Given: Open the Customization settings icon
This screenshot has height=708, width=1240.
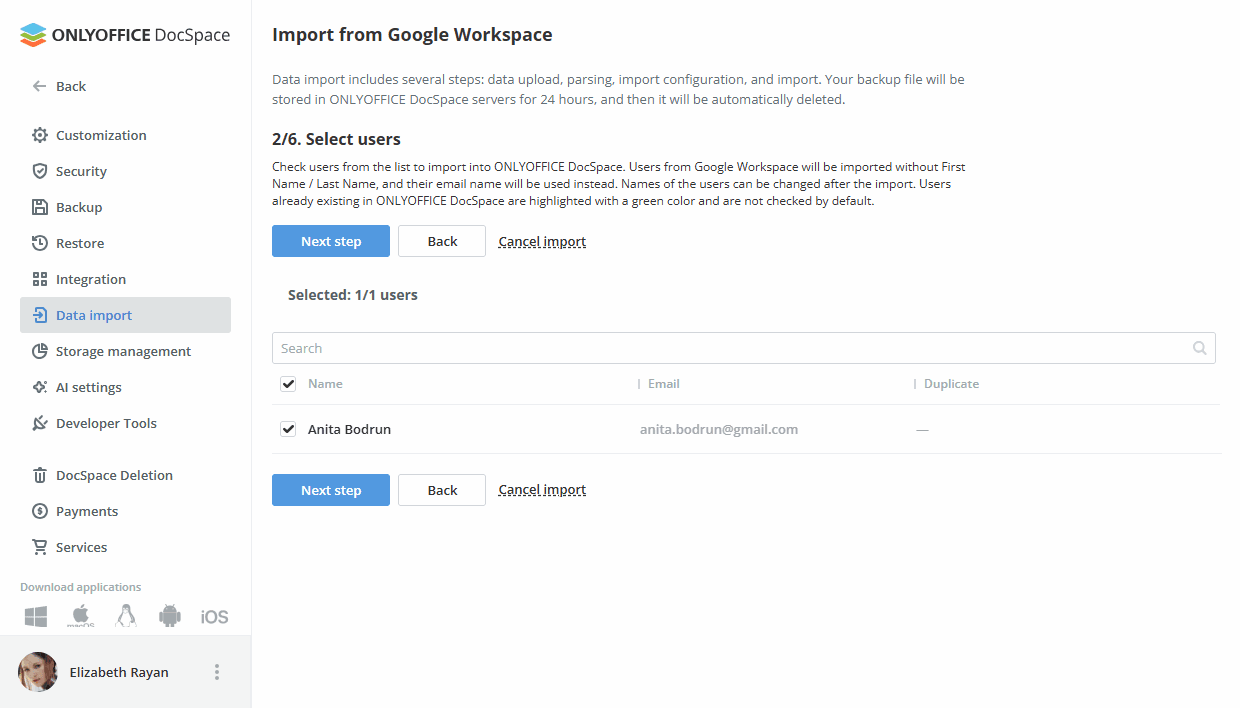Looking at the screenshot, I should point(40,134).
